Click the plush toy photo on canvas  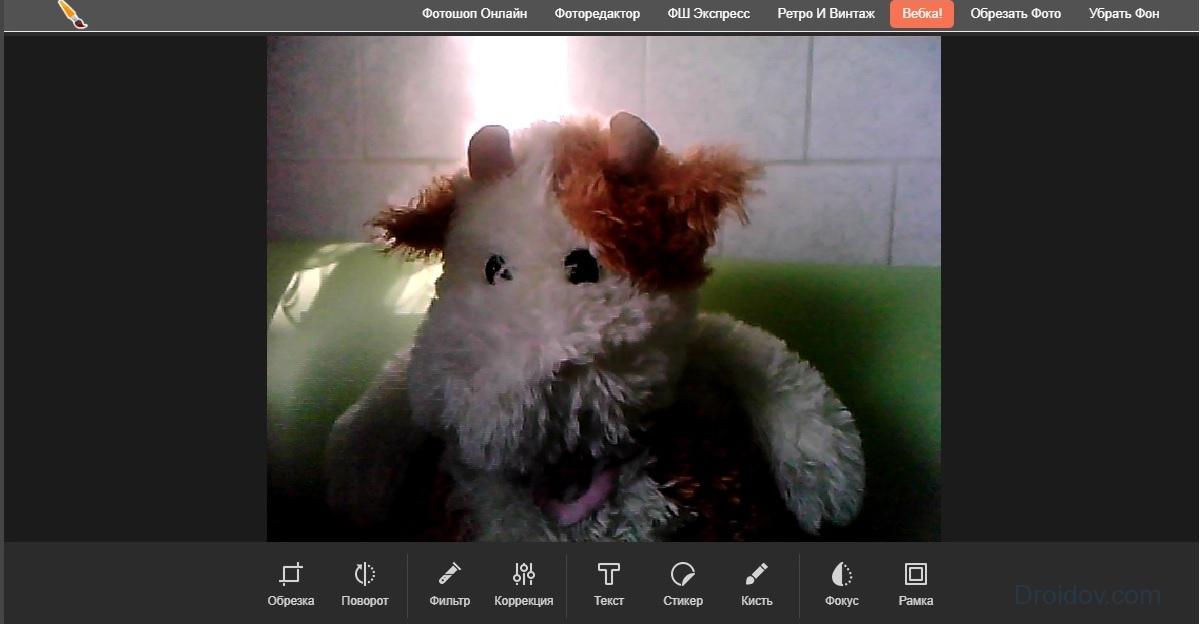604,289
